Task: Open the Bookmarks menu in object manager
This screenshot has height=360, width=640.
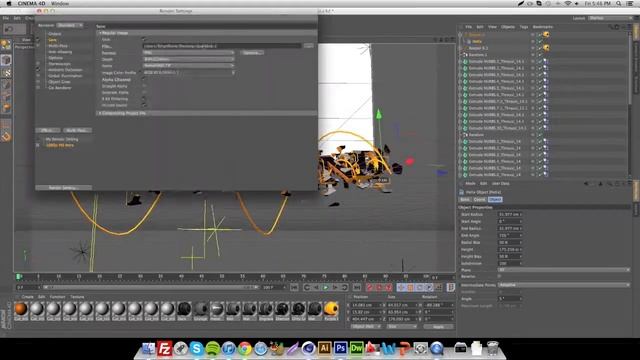Action: pyautogui.click(x=542, y=27)
